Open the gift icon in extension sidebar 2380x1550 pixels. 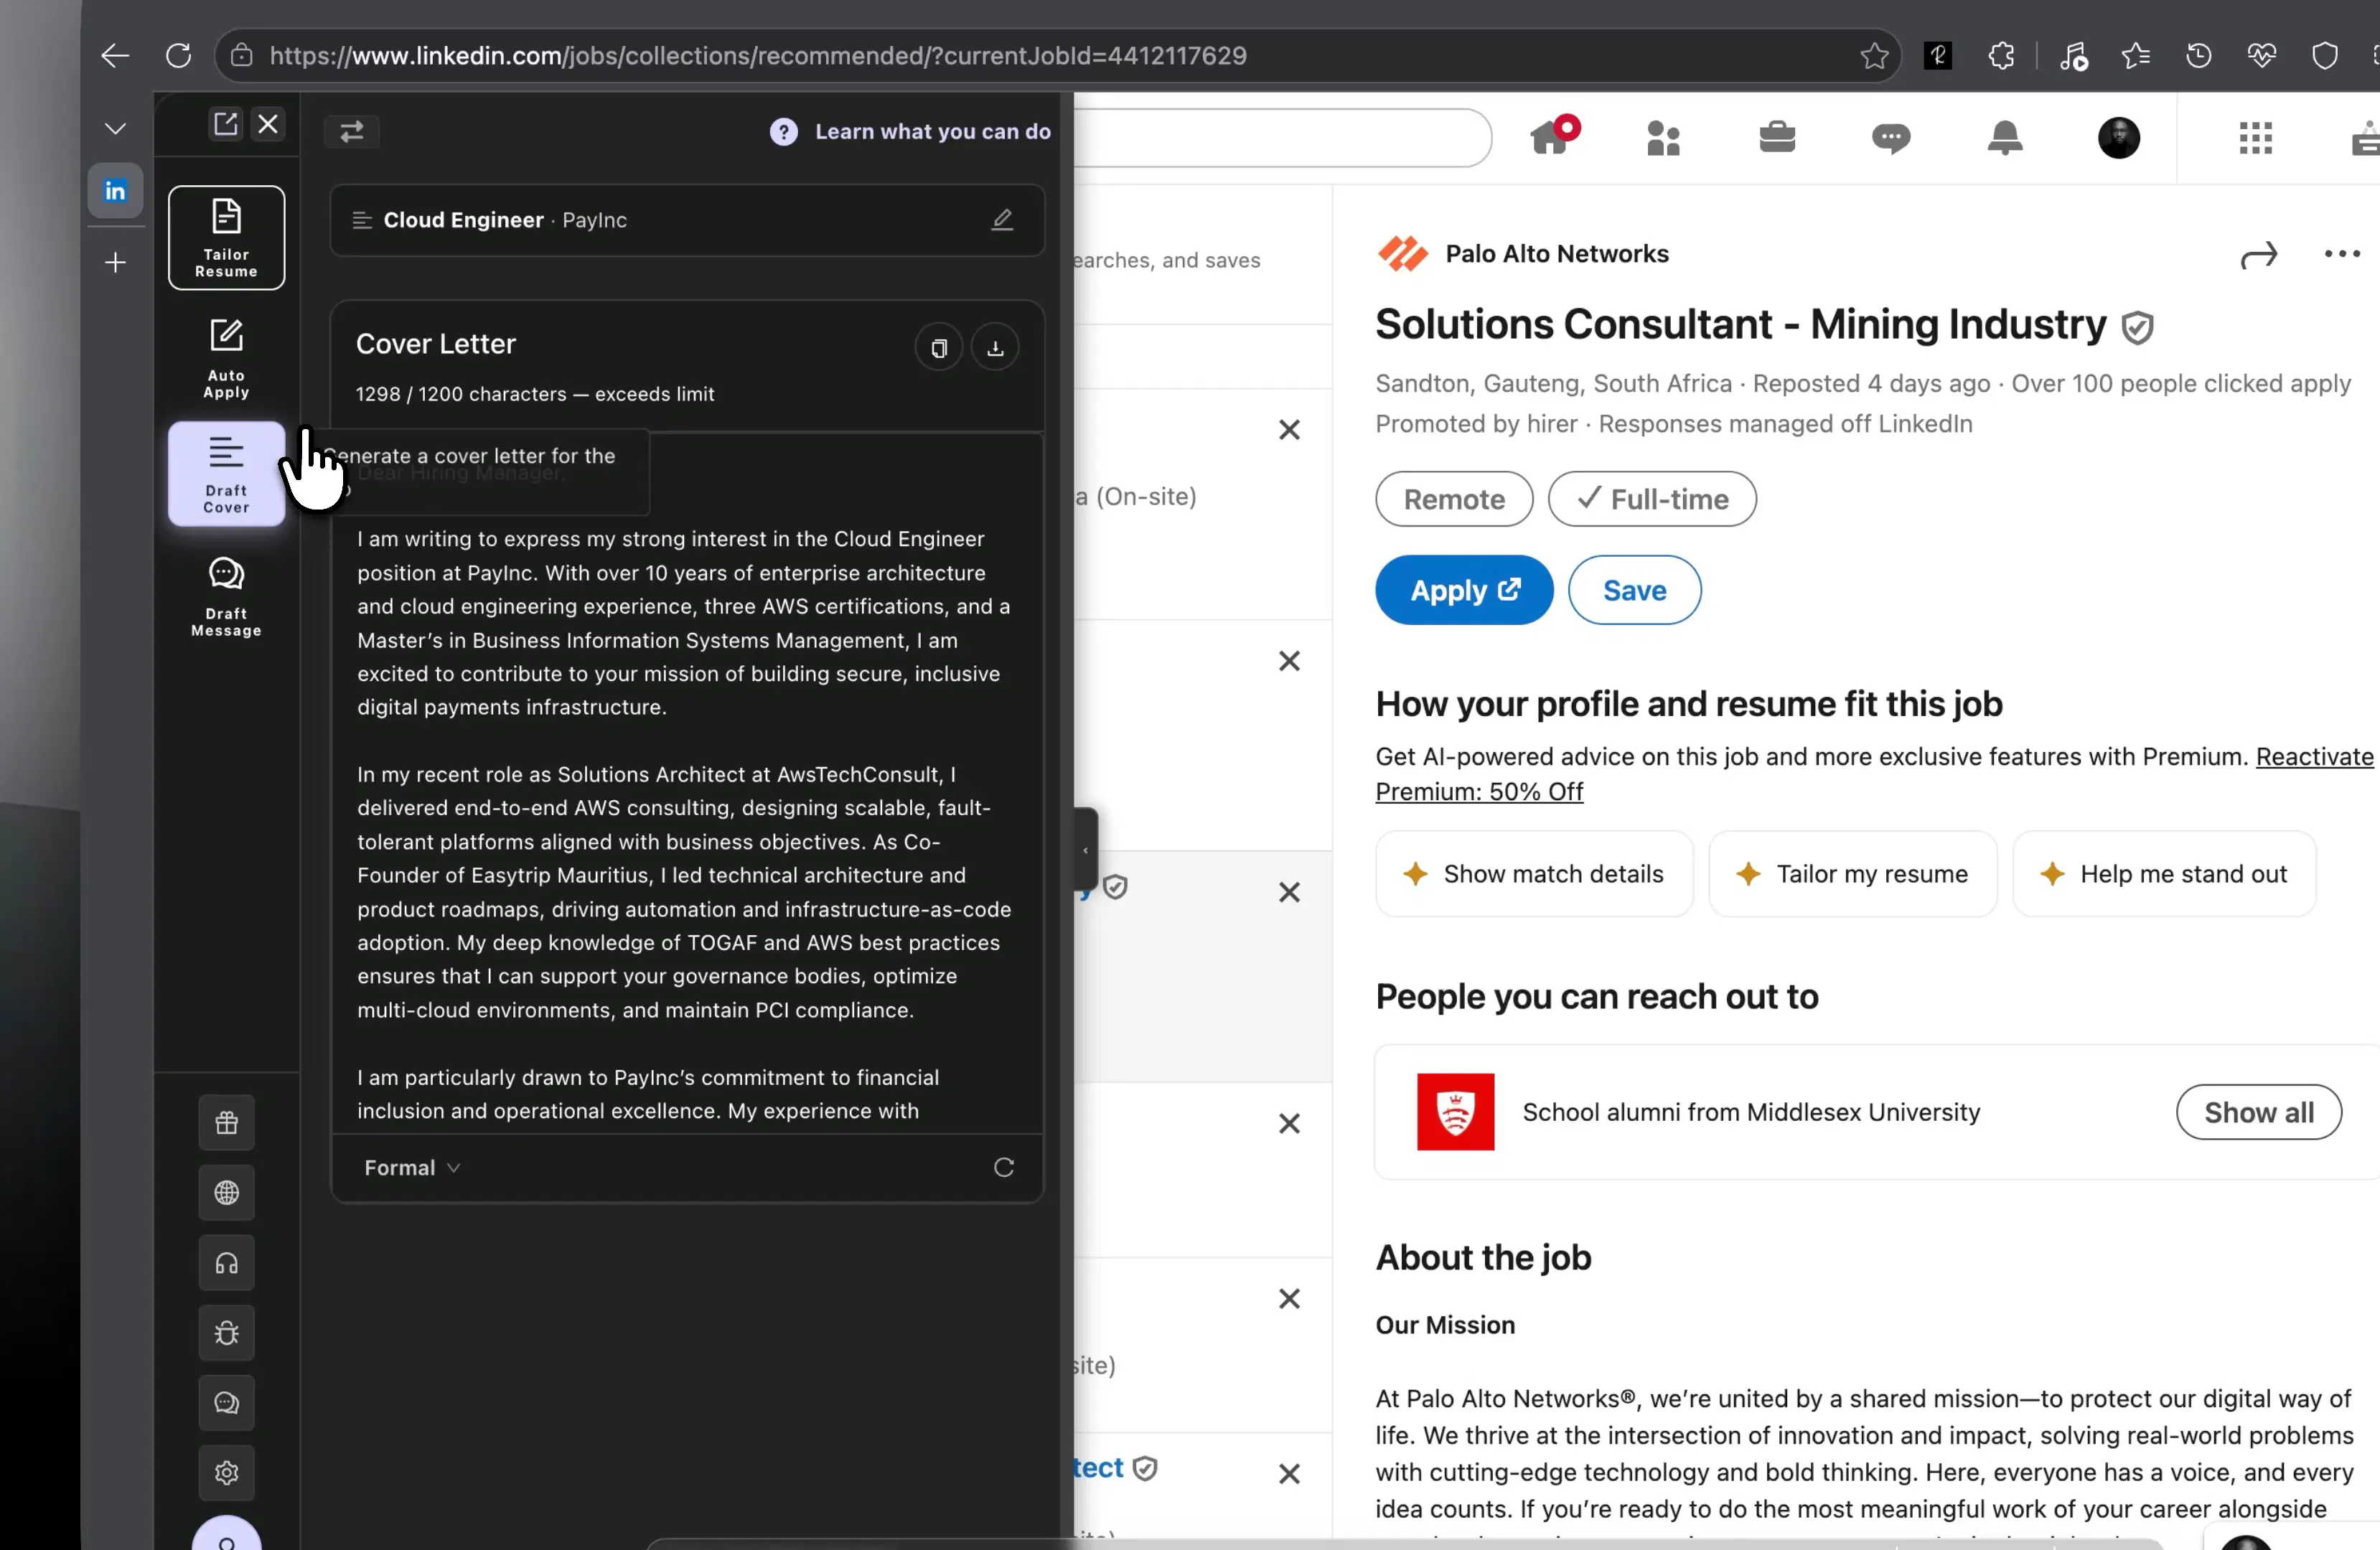coord(227,1123)
